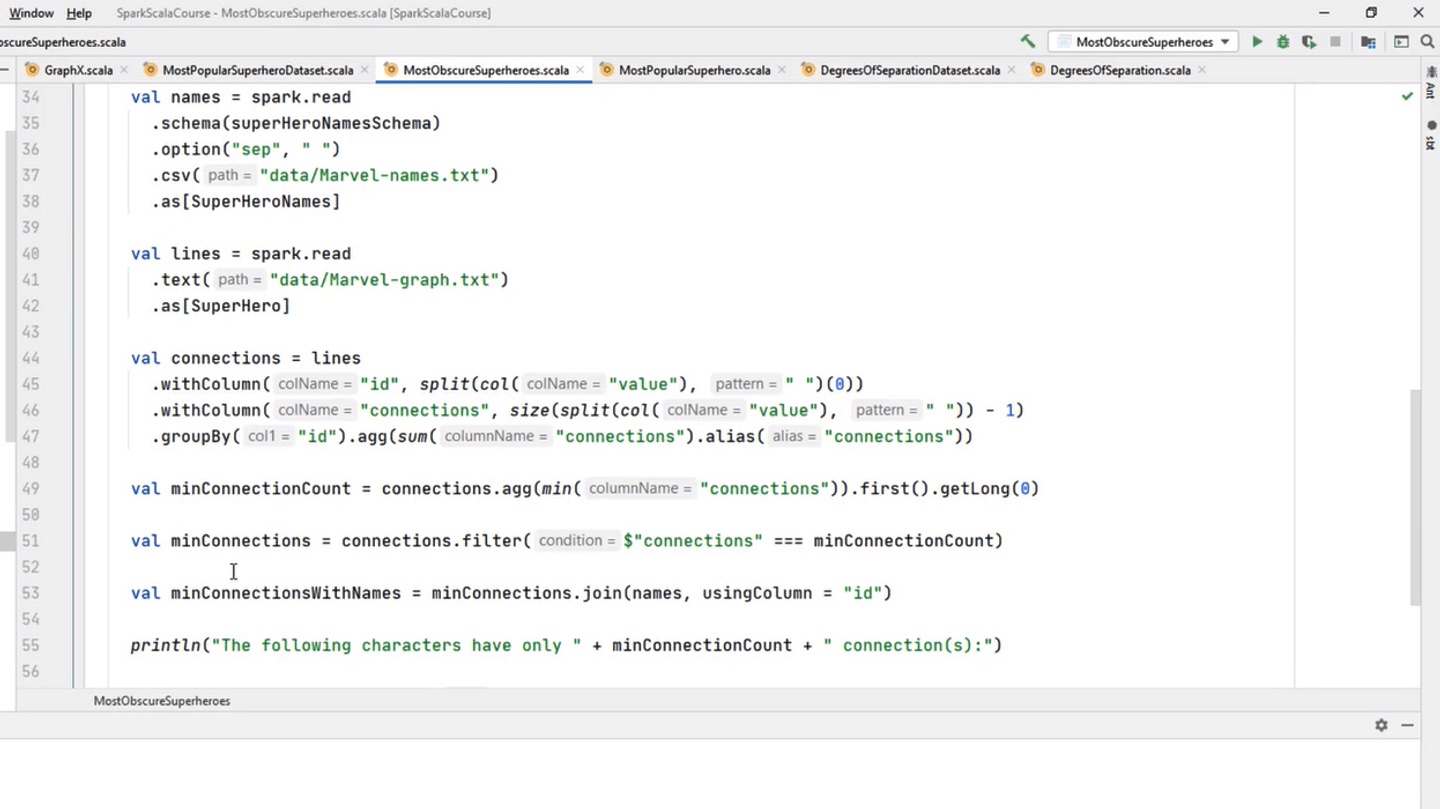The height and width of the screenshot is (809, 1440).
Task: Switch to the GraphX.scala tab
Action: coord(77,70)
